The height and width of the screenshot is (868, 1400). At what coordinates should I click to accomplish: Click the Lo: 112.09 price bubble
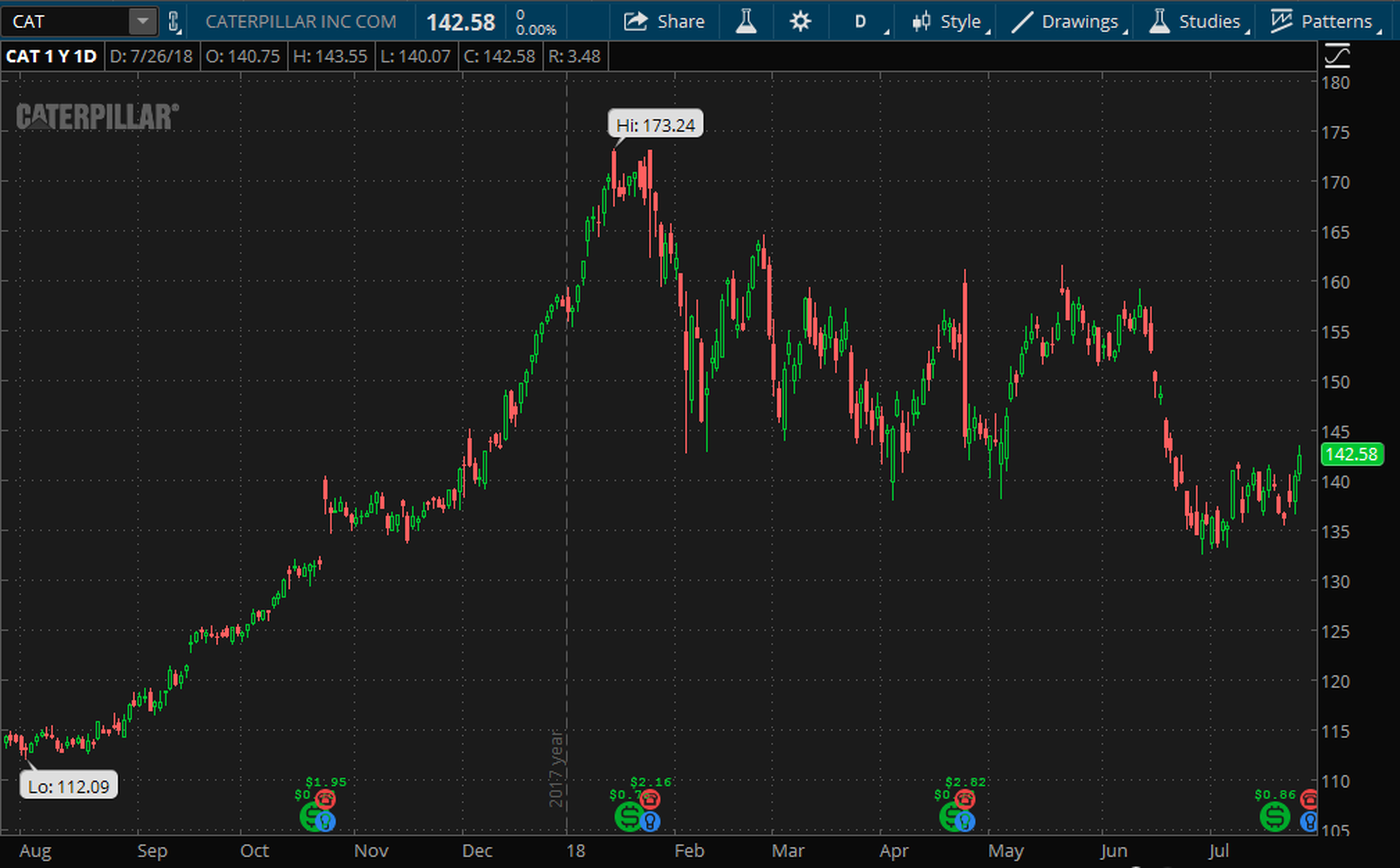(70, 786)
